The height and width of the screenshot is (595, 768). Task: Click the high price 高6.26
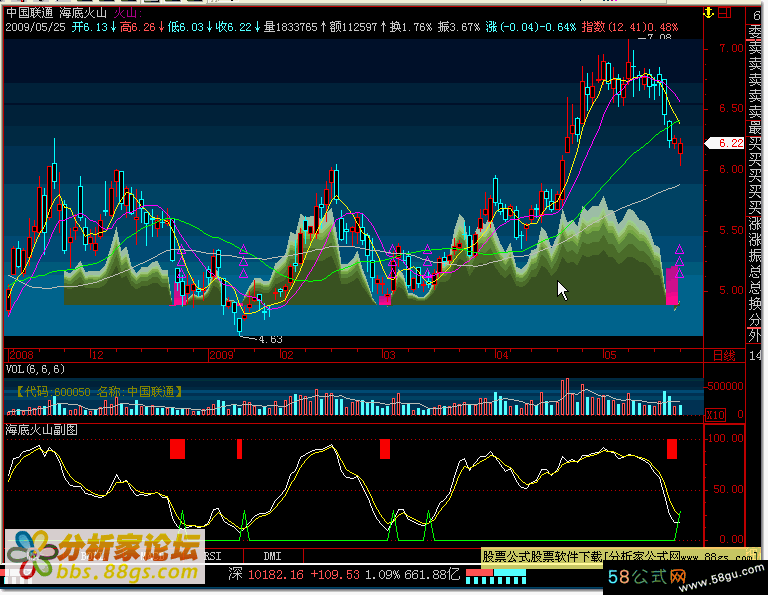138,27
